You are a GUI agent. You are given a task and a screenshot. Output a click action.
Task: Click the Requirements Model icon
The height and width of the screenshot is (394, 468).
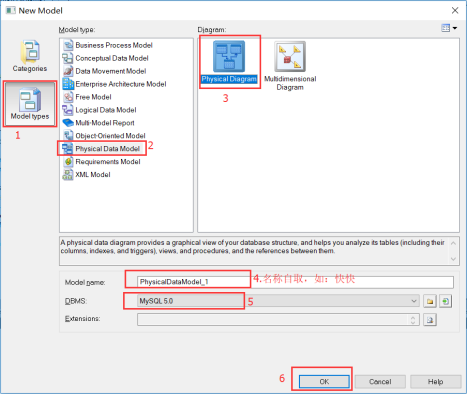click(x=68, y=162)
